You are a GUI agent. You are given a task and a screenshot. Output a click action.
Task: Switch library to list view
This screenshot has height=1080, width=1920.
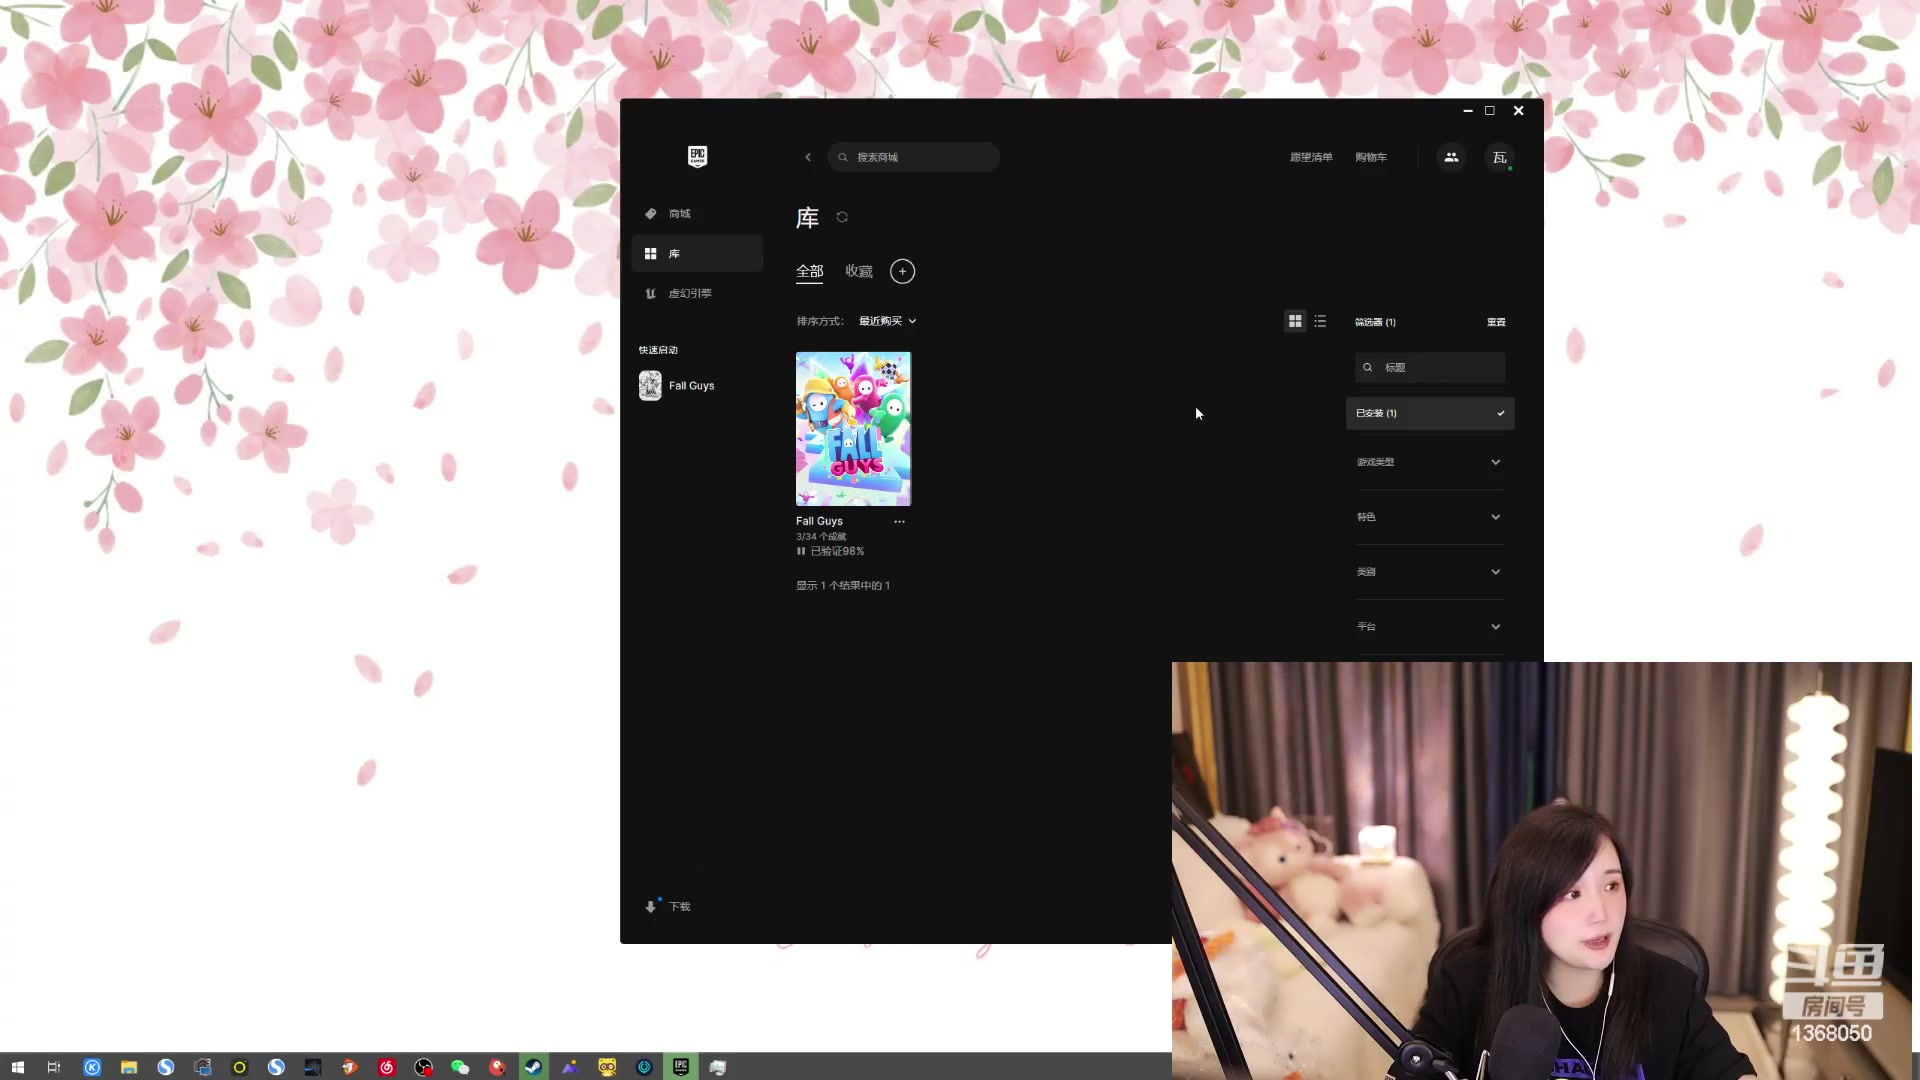1320,321
